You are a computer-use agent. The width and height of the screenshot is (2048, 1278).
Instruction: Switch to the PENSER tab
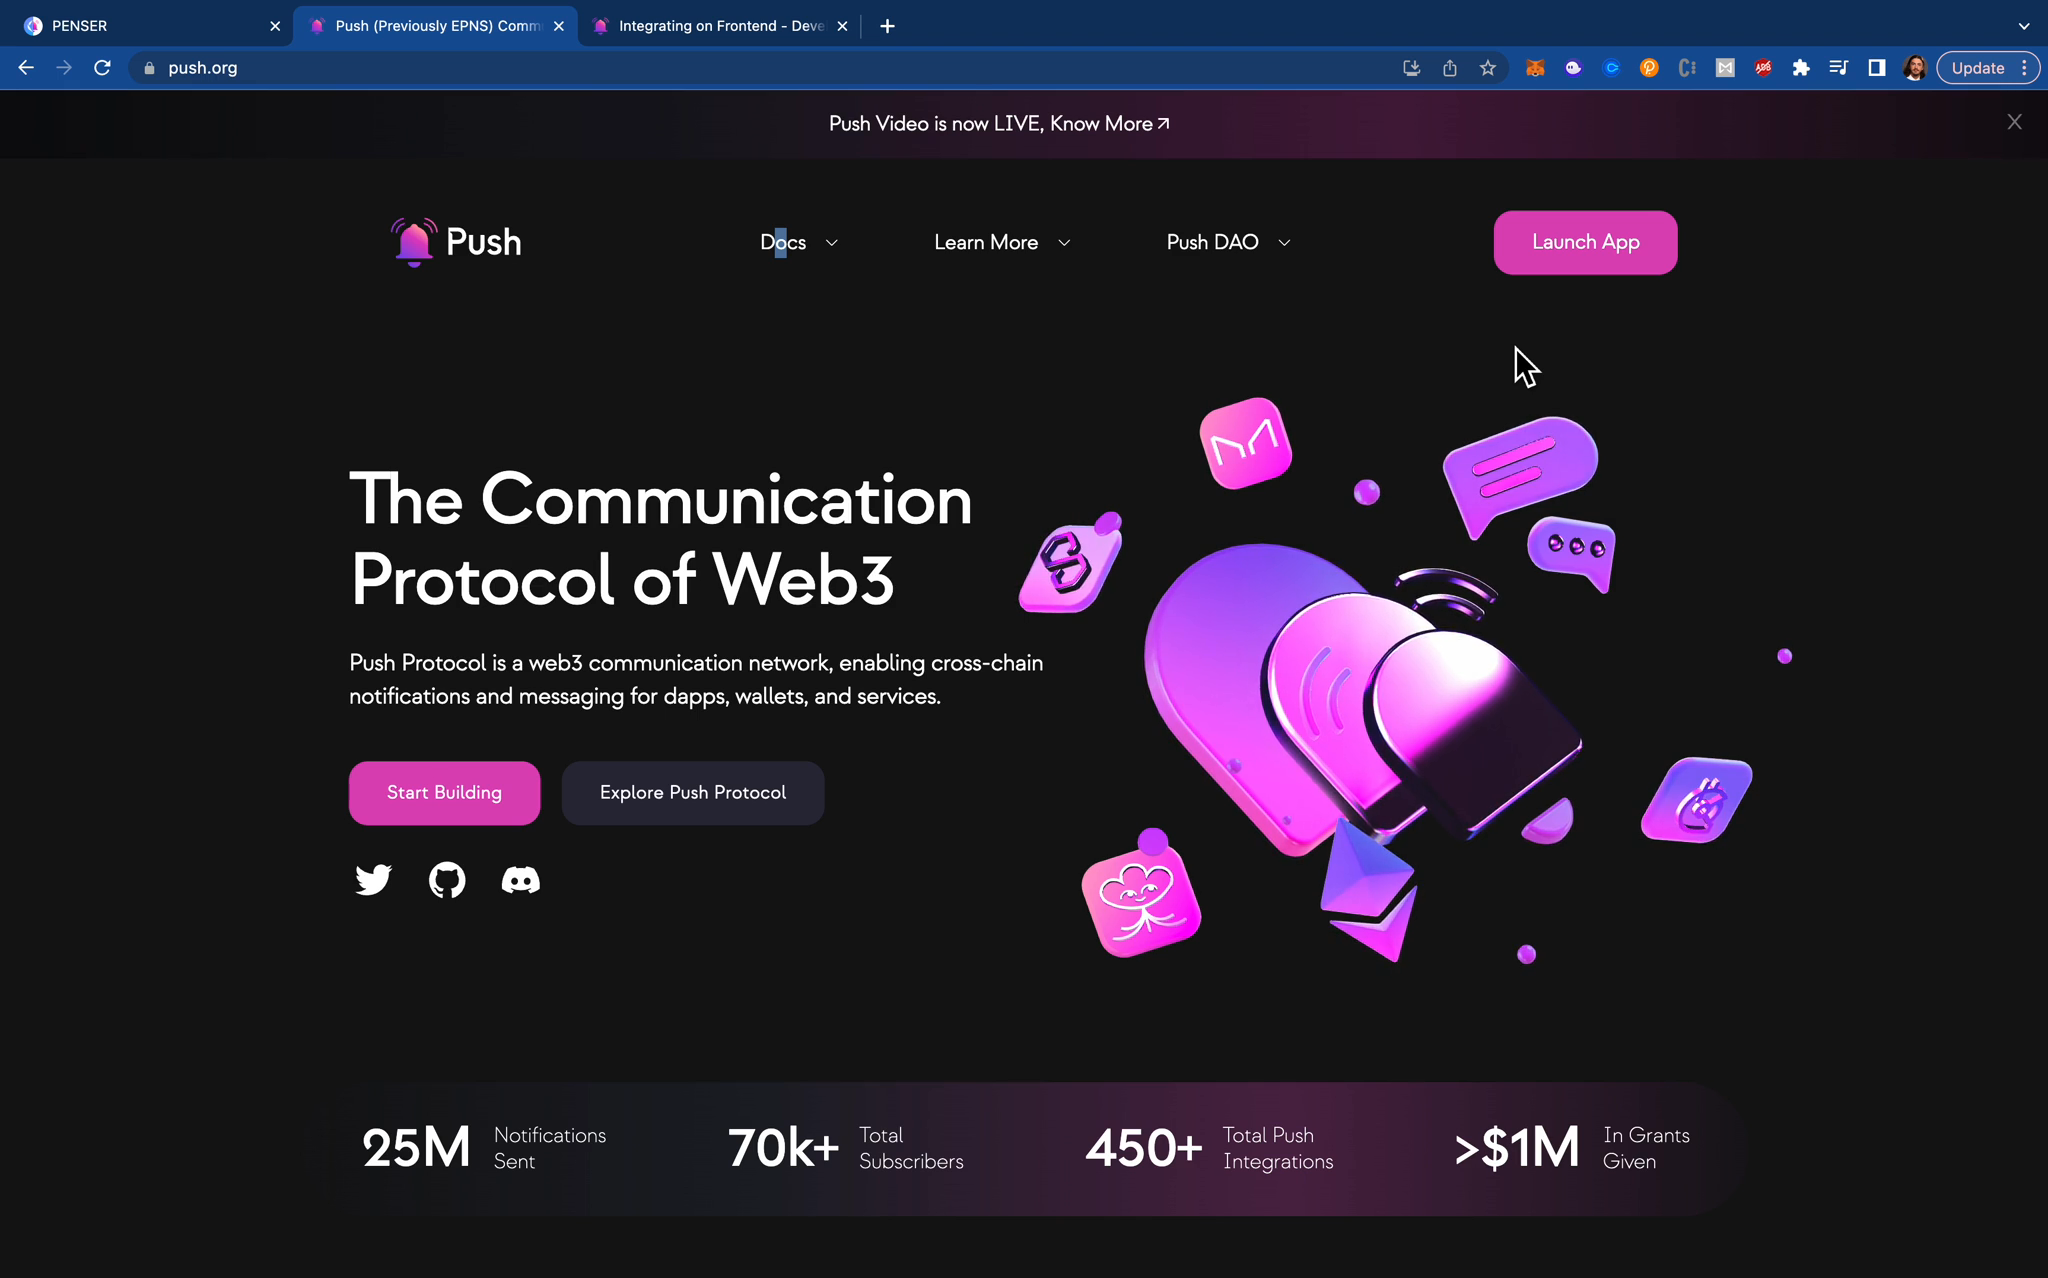[x=146, y=26]
